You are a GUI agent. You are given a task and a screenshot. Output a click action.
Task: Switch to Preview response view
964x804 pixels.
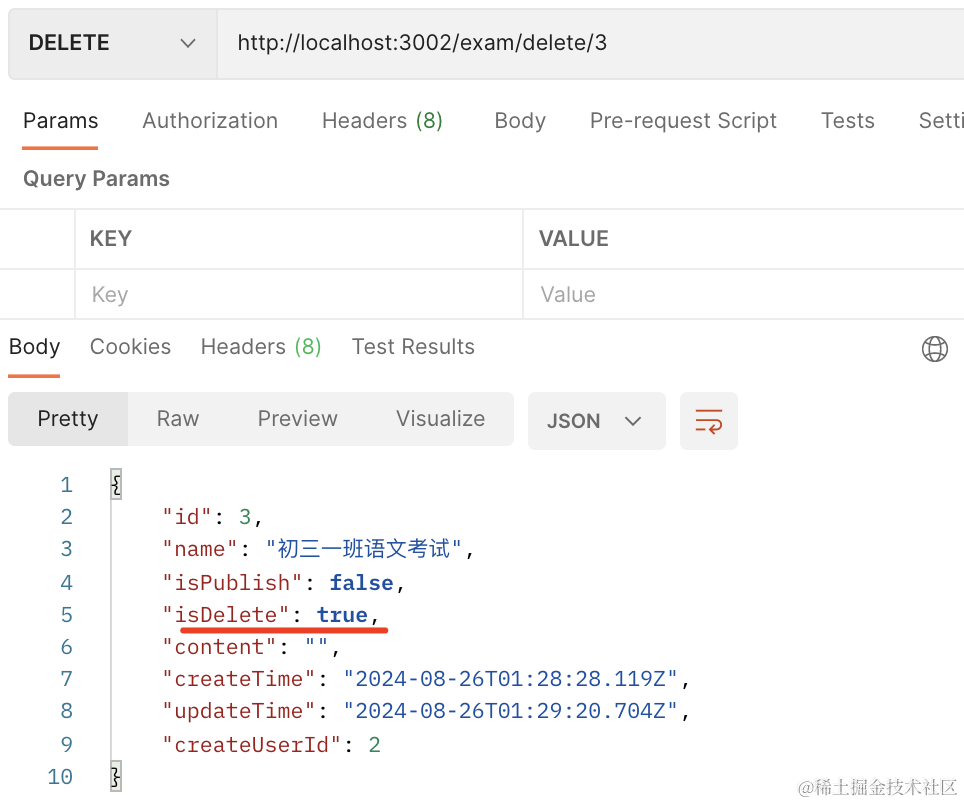297,419
